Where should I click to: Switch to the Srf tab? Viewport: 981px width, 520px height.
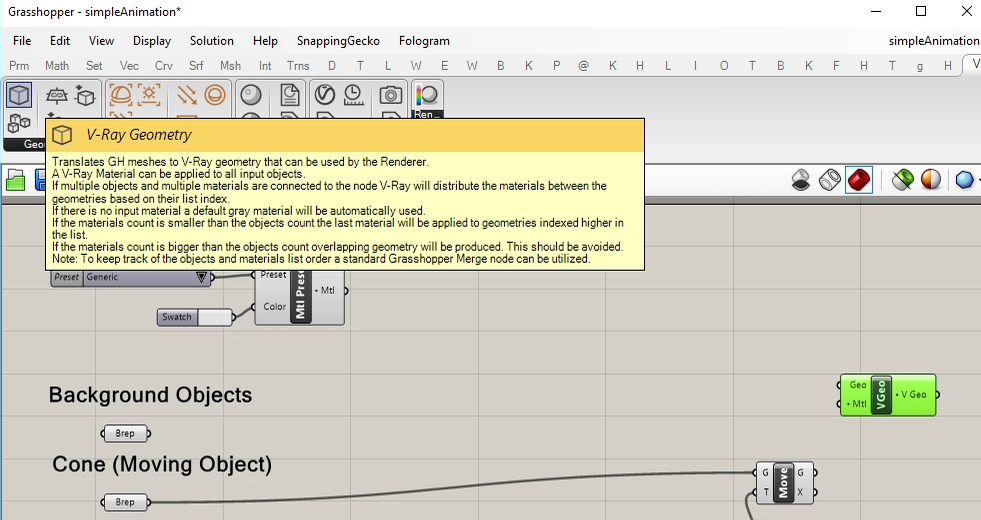(x=196, y=66)
